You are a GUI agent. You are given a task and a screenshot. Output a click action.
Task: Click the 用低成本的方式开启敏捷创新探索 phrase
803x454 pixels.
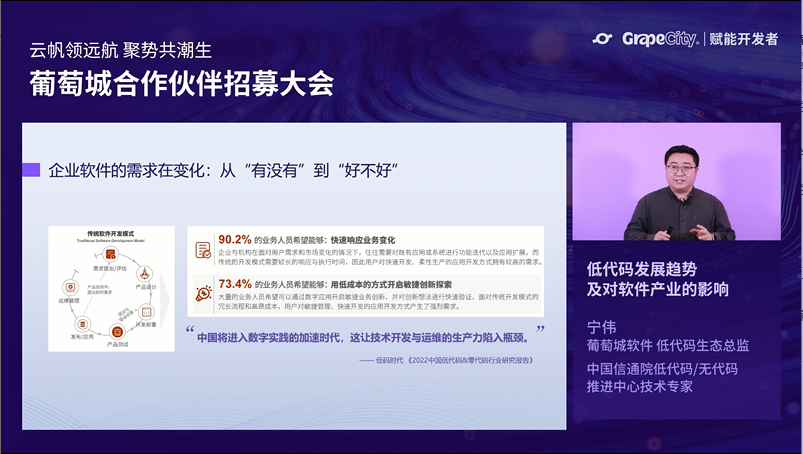(391, 285)
